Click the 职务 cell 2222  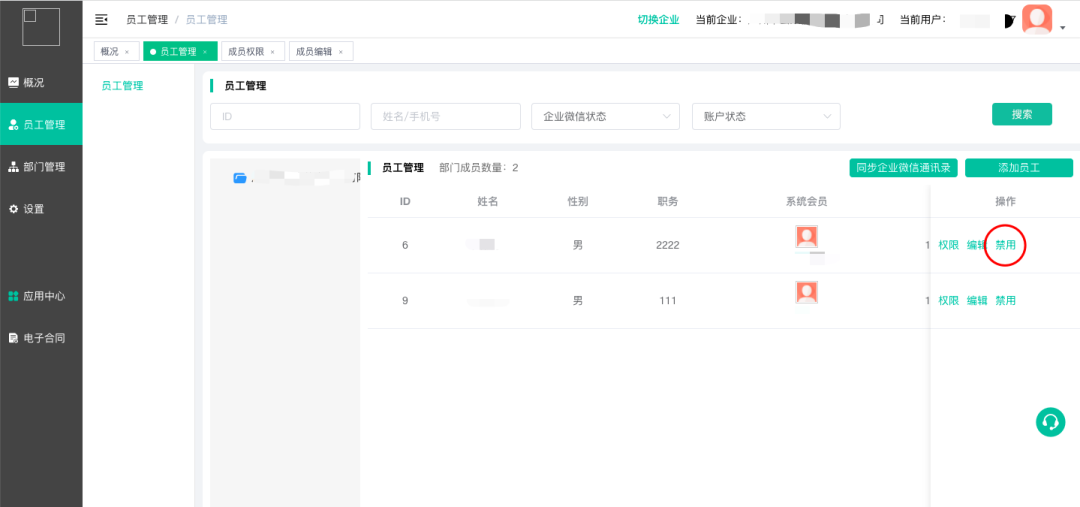coord(667,245)
